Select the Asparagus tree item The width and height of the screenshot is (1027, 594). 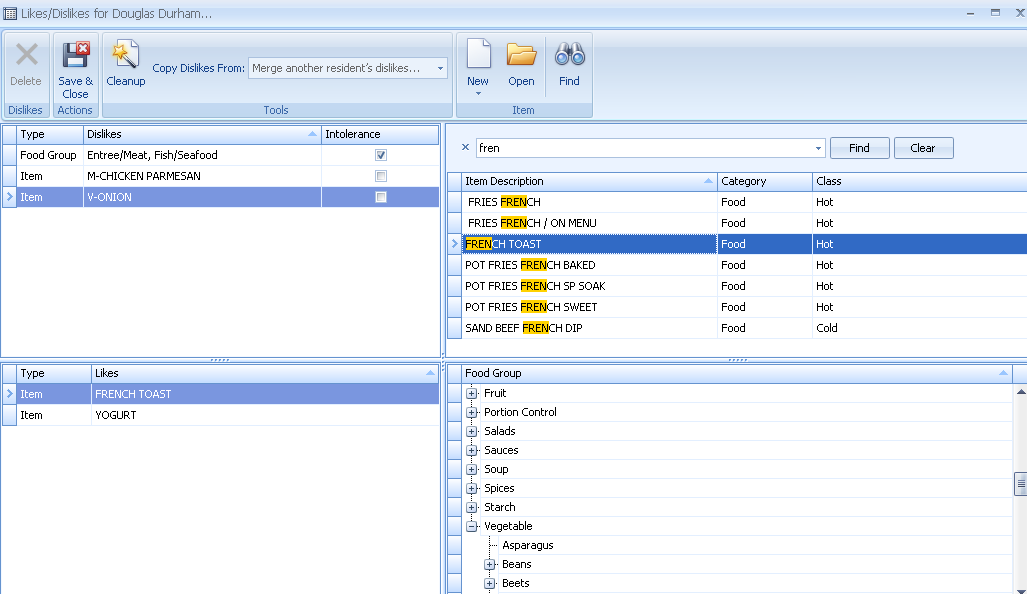tap(527, 546)
